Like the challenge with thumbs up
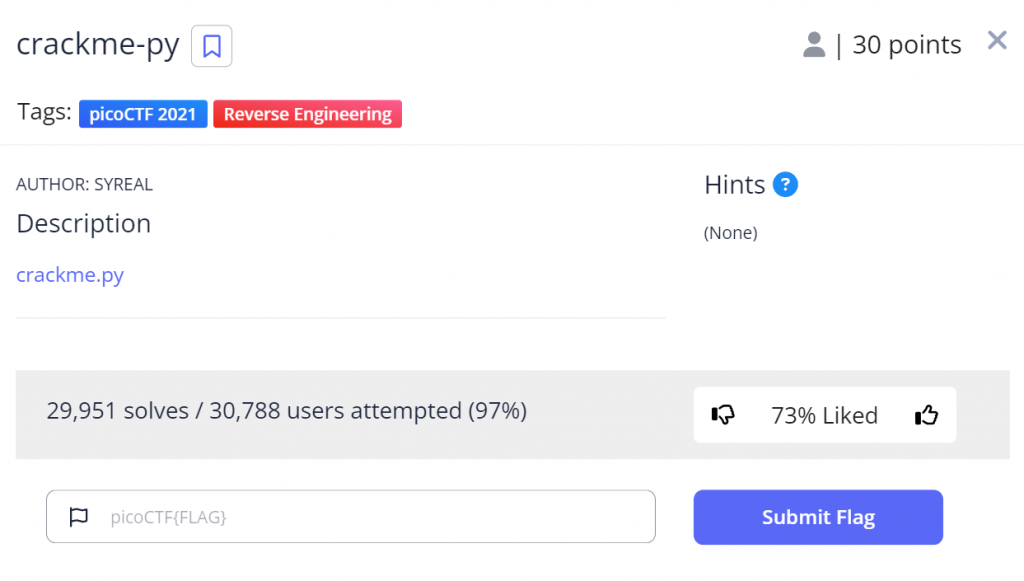Image resolution: width=1024 pixels, height=581 pixels. [926, 415]
